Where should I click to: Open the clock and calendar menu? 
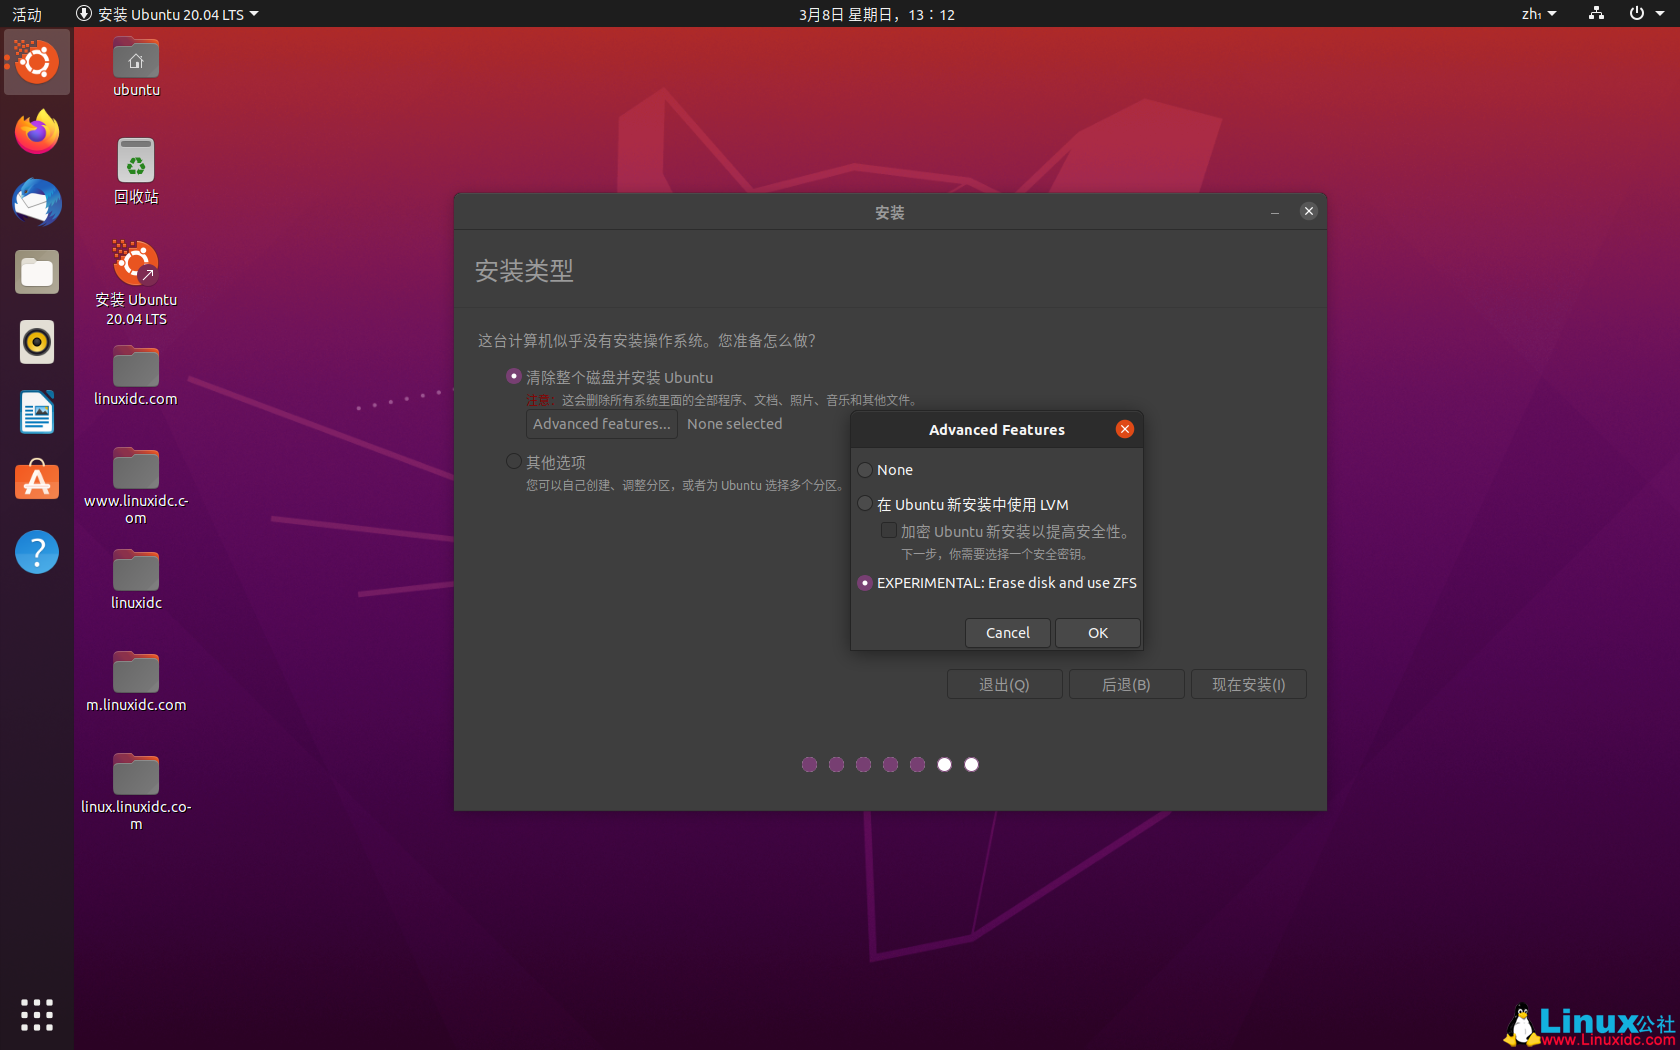click(877, 14)
